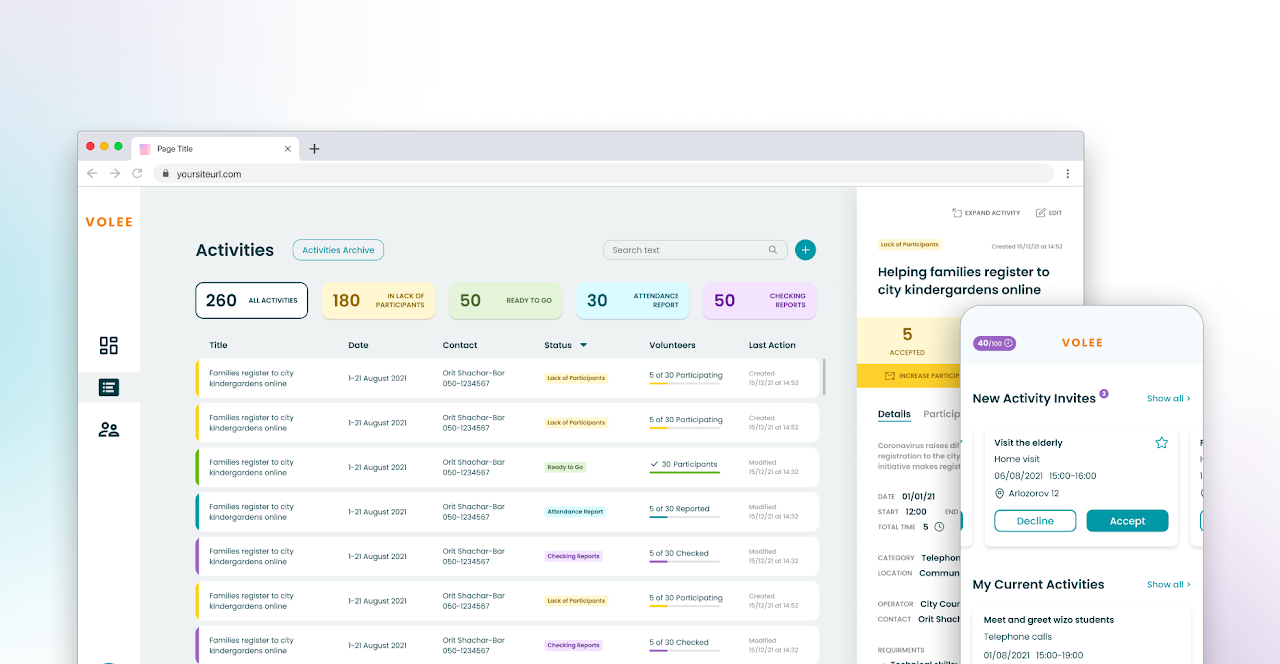Select the 30 Attendance Report card
This screenshot has width=1280, height=664.
(x=632, y=300)
